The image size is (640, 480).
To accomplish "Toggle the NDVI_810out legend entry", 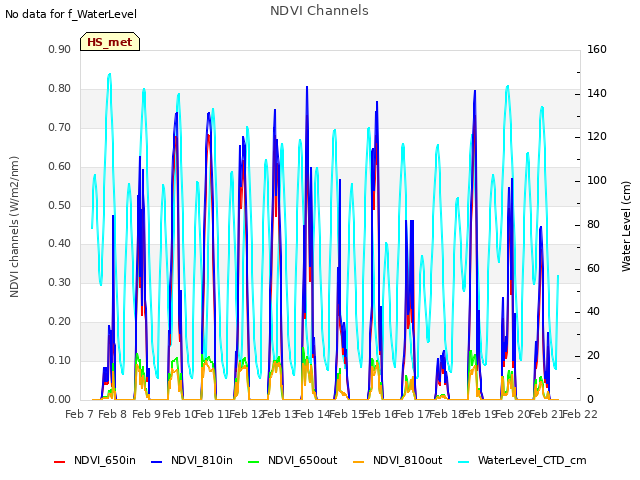I will [398, 460].
